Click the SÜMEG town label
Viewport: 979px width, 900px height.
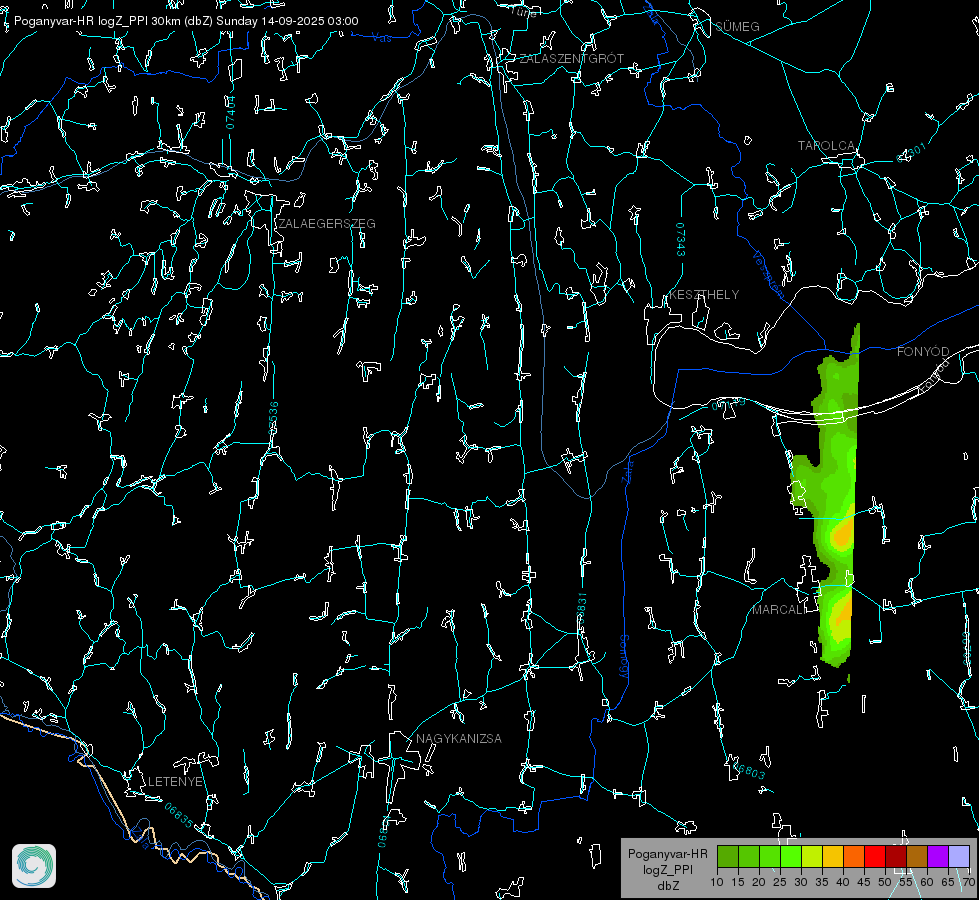click(737, 26)
